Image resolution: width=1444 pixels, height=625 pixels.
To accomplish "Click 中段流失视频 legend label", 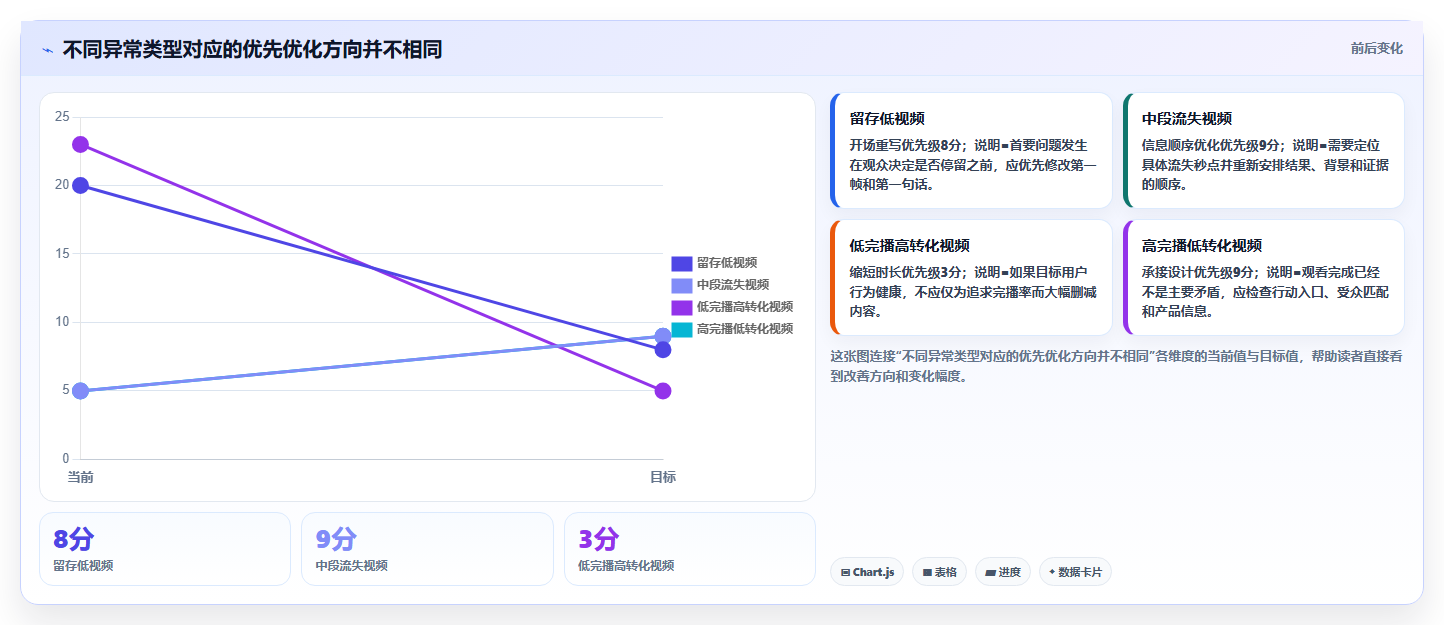I will click(733, 285).
